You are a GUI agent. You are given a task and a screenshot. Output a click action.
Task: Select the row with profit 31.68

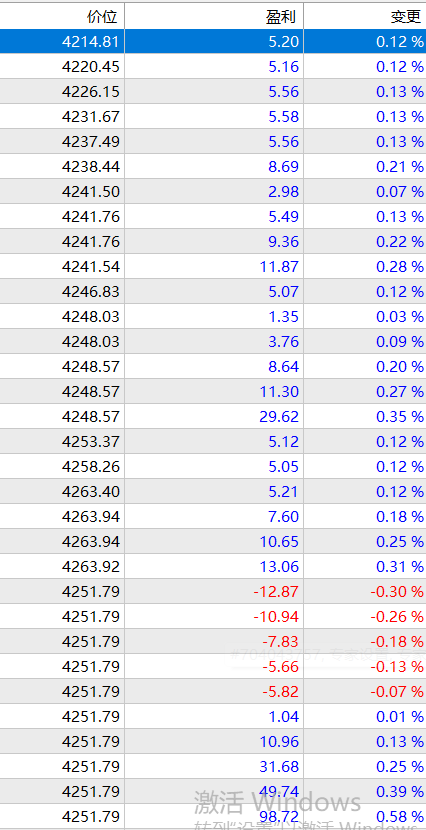(213, 766)
